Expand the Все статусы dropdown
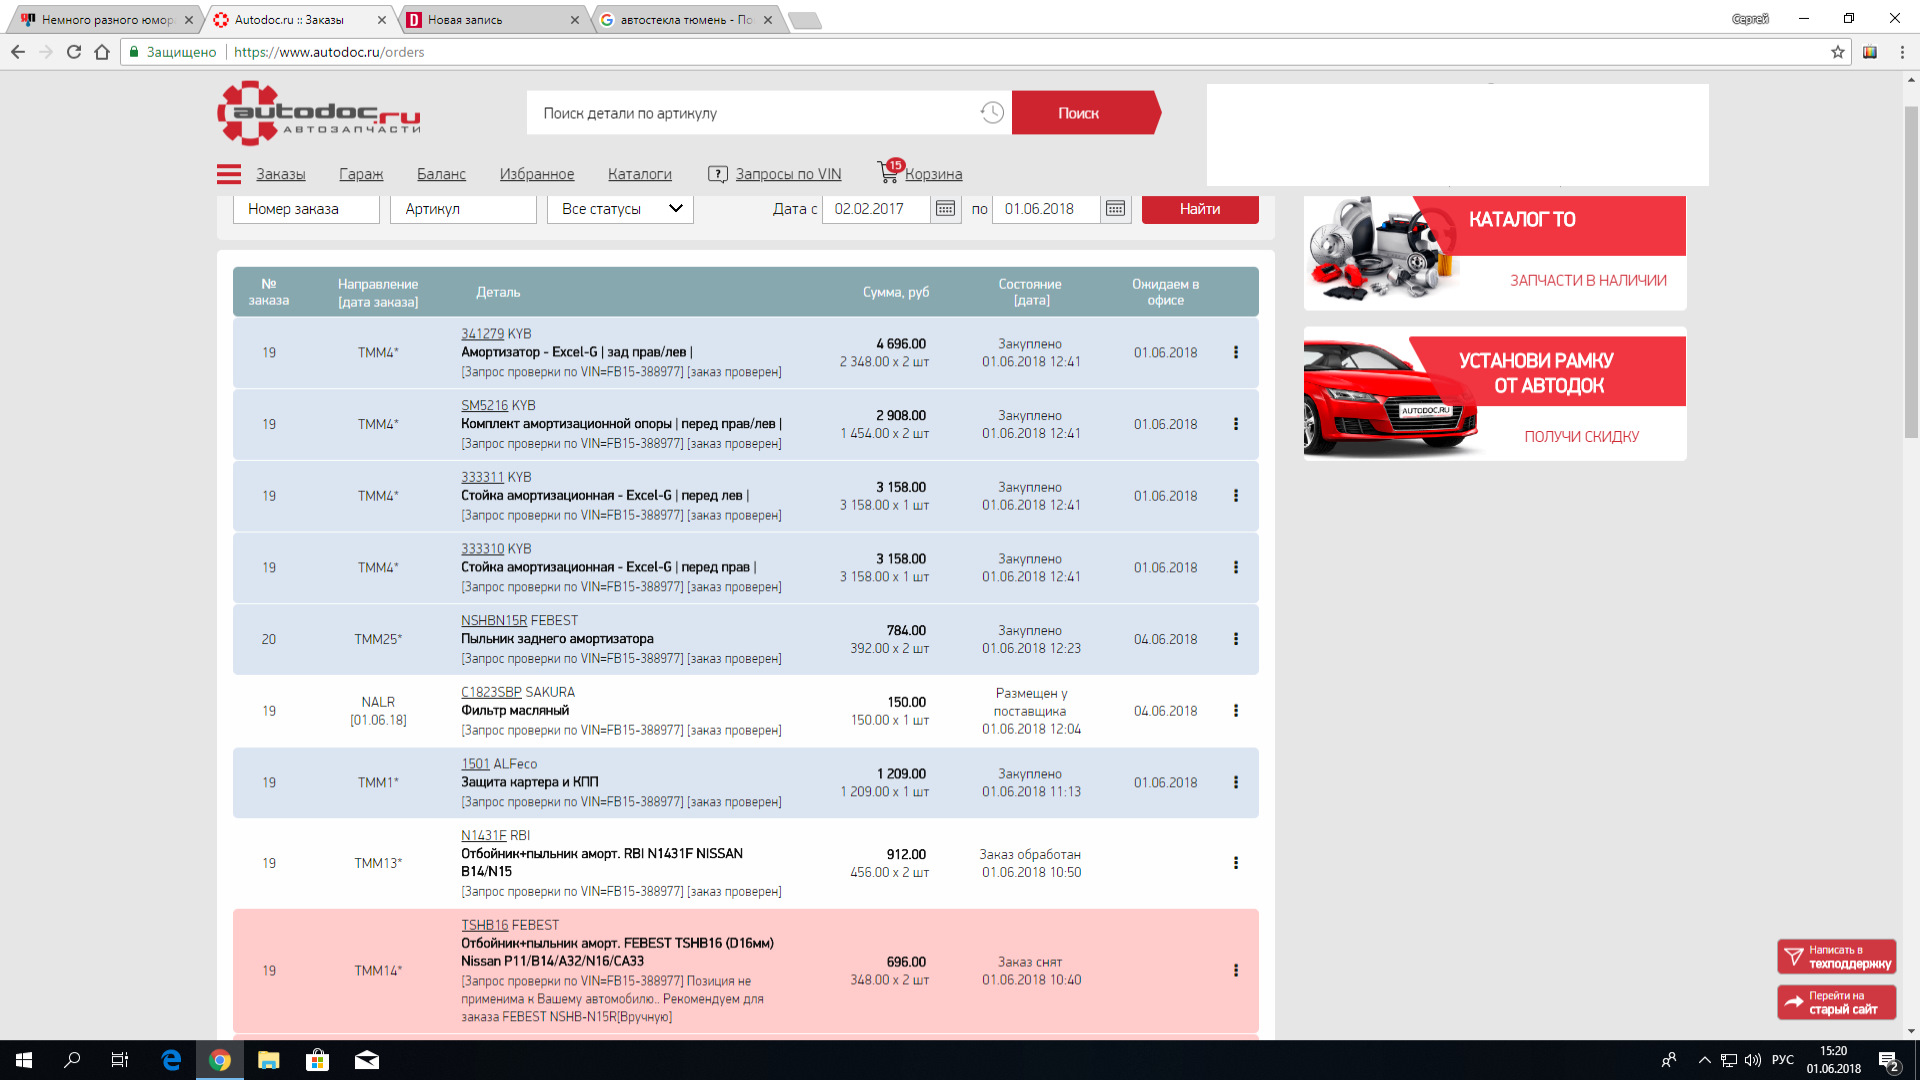This screenshot has width=1920, height=1080. [620, 209]
